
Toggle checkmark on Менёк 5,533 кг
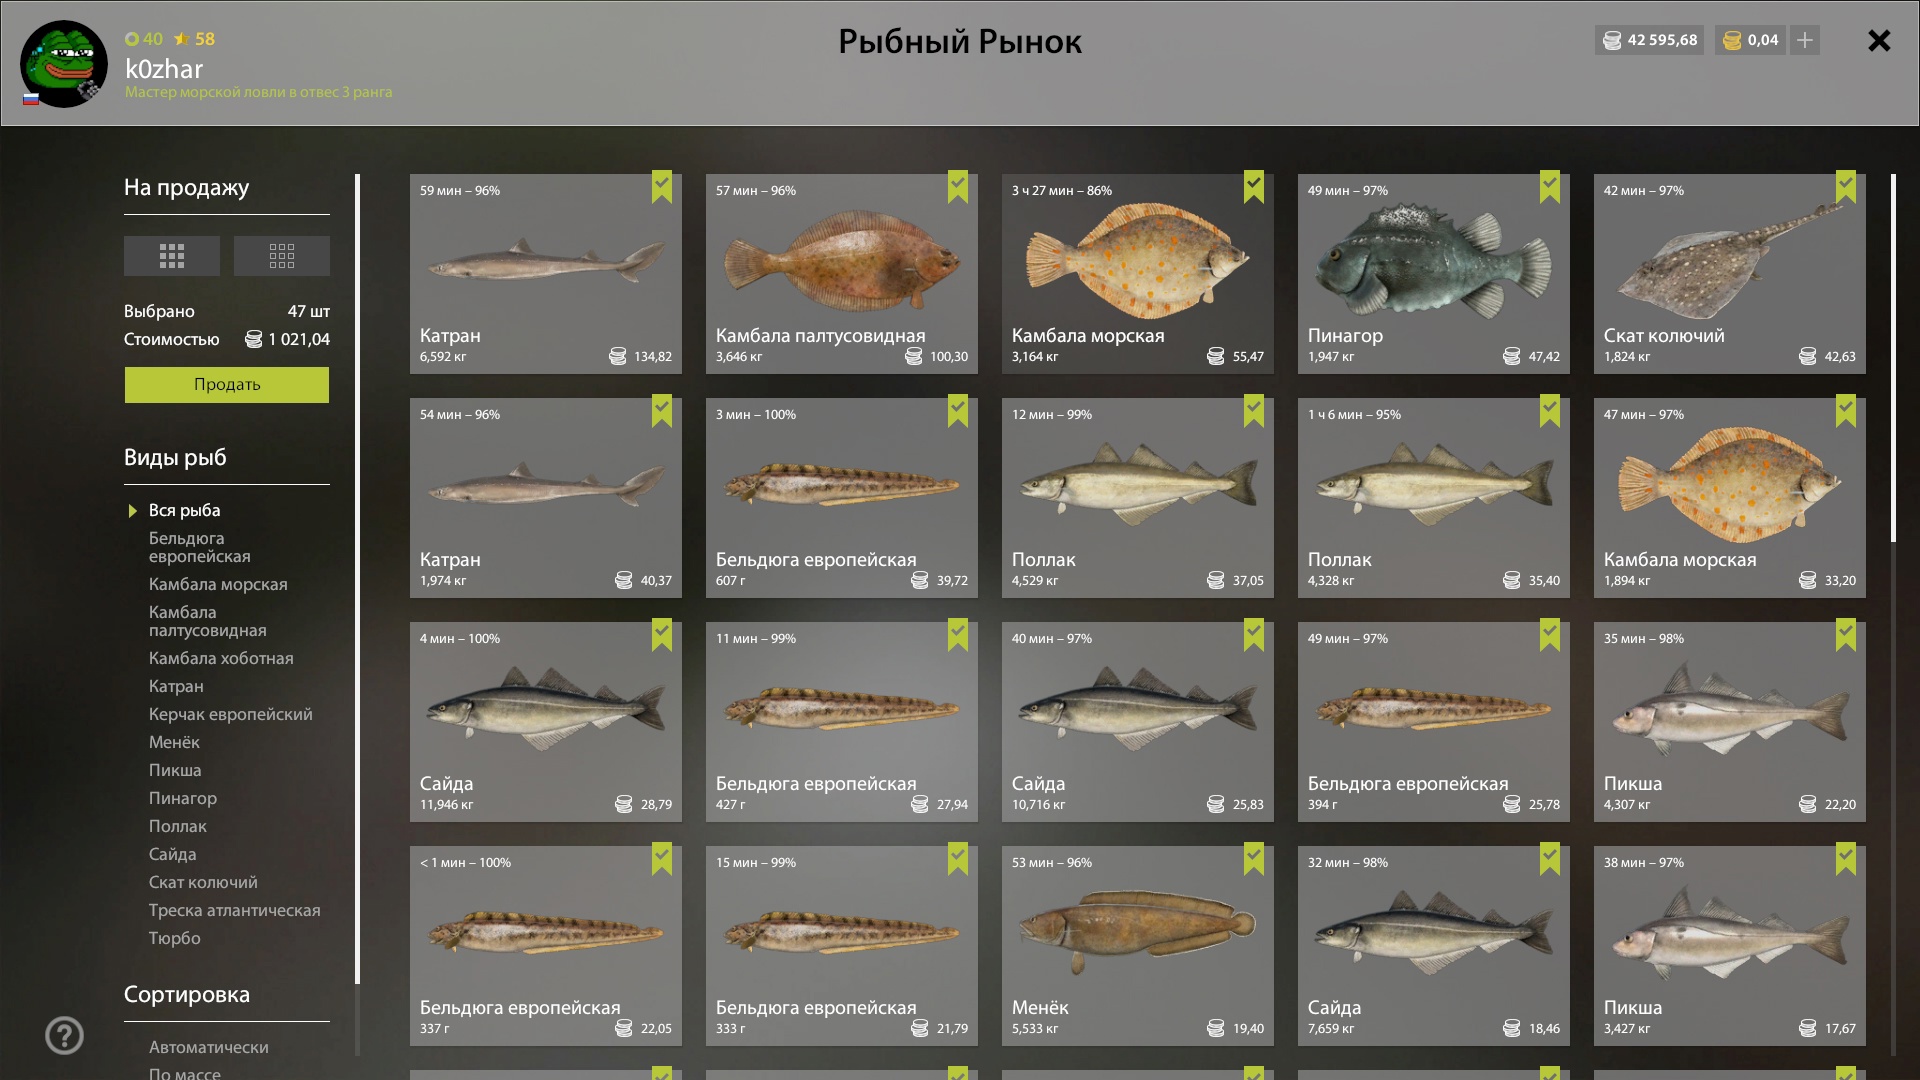[1254, 859]
